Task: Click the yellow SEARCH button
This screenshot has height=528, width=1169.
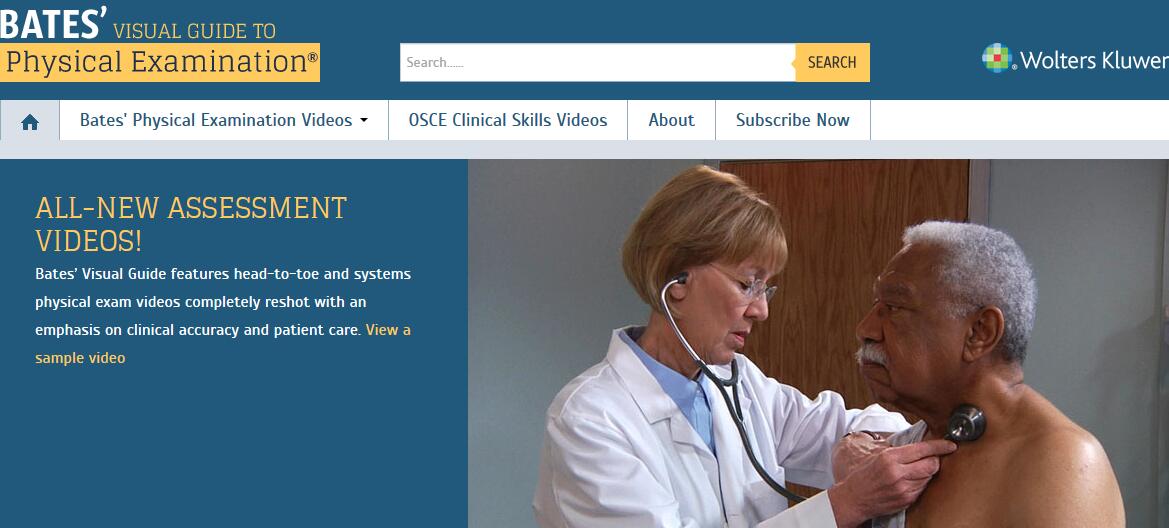Action: tap(832, 63)
